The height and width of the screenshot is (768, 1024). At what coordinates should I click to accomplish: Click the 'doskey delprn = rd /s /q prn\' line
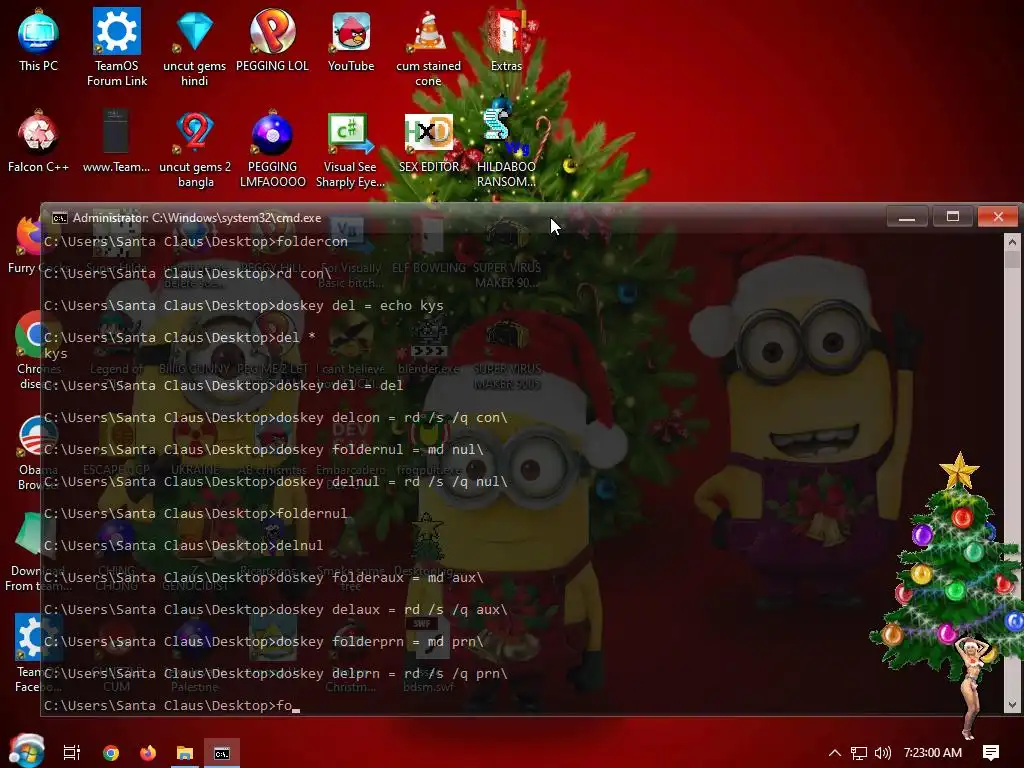tap(276, 673)
